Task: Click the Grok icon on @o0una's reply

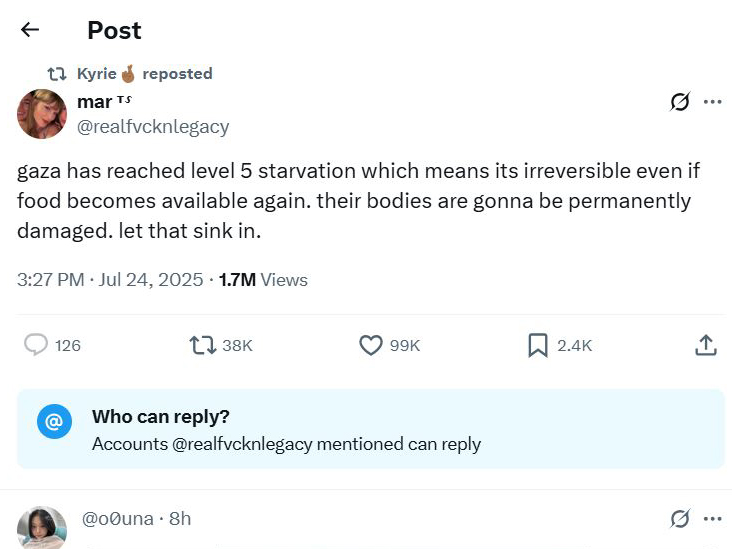Action: pos(680,519)
